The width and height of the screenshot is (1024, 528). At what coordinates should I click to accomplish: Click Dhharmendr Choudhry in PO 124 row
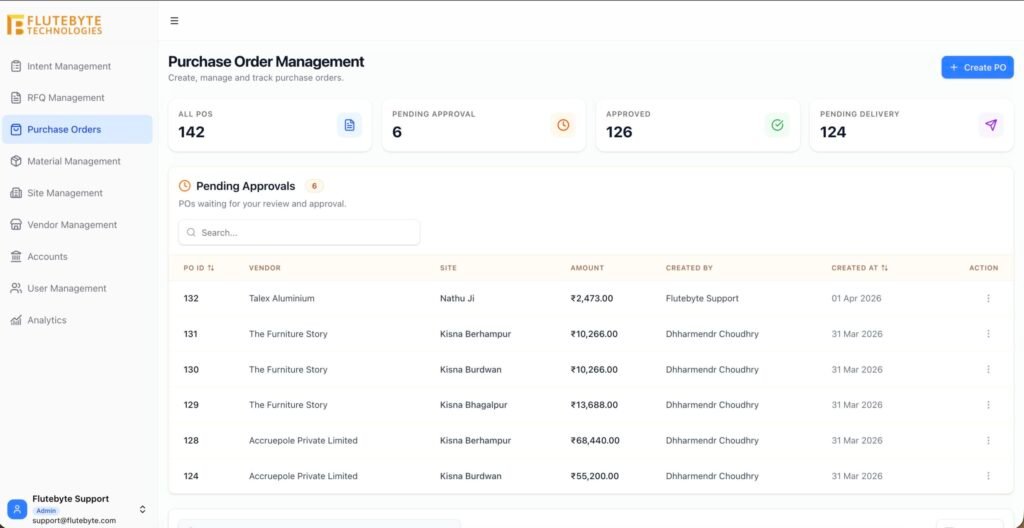coord(712,476)
